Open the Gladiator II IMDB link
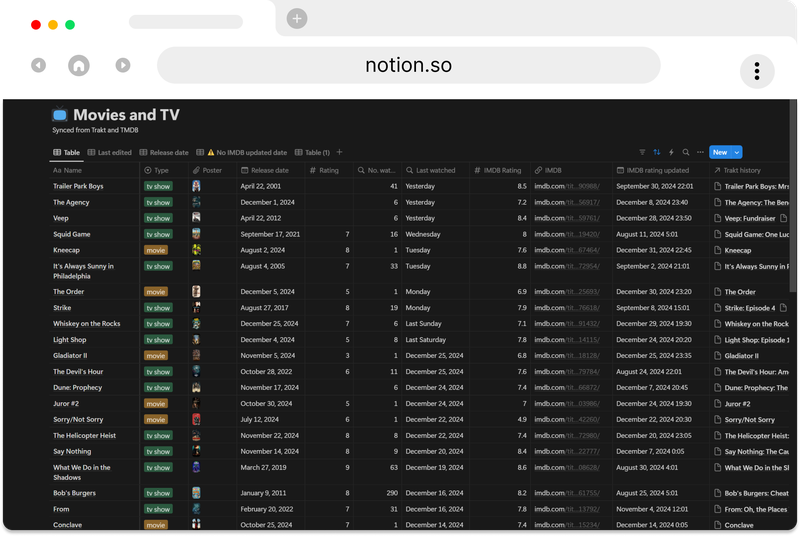This screenshot has height=536, width=800. point(567,355)
